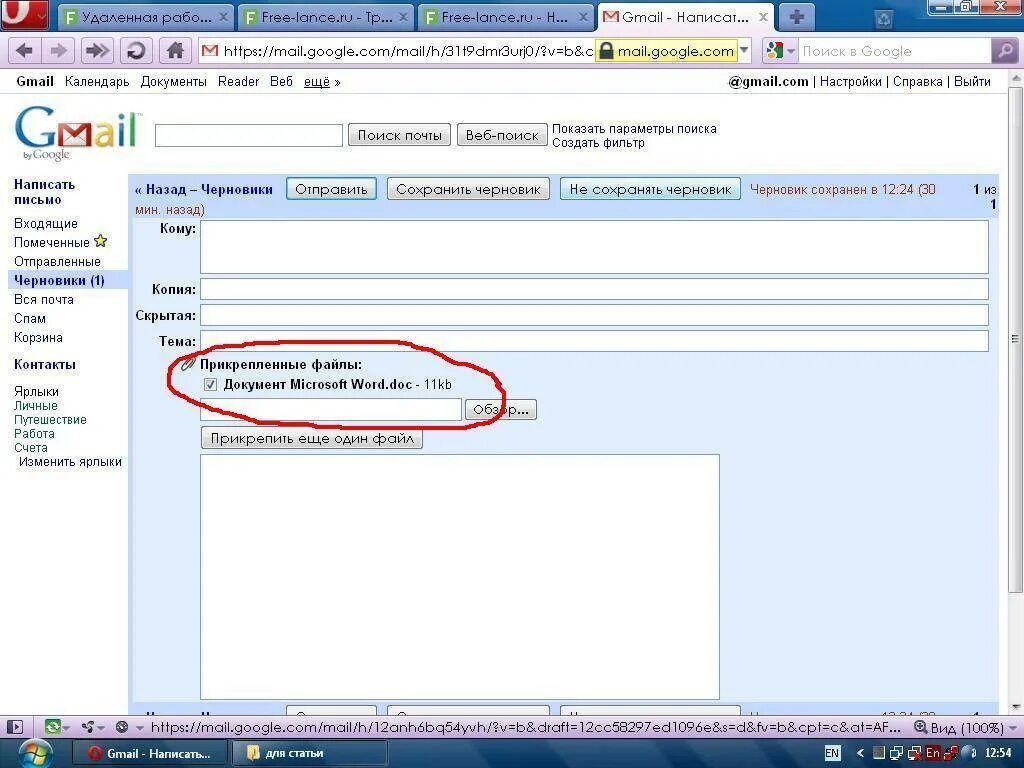Go back via « Назад – Черновики link
The height and width of the screenshot is (768, 1024).
point(204,189)
